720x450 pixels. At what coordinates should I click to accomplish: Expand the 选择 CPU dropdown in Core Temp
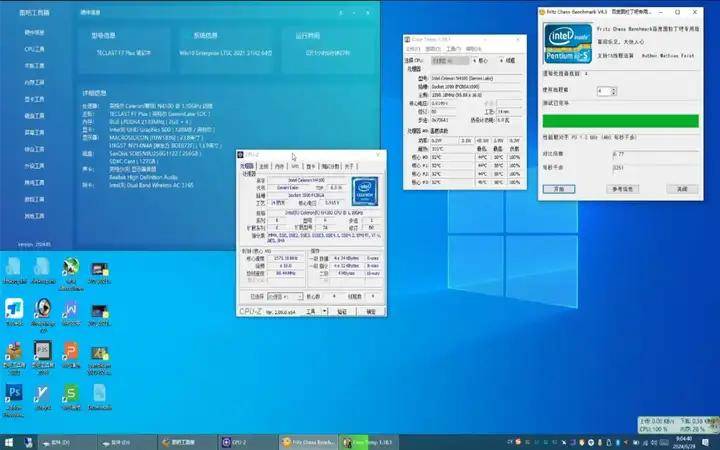(450, 61)
